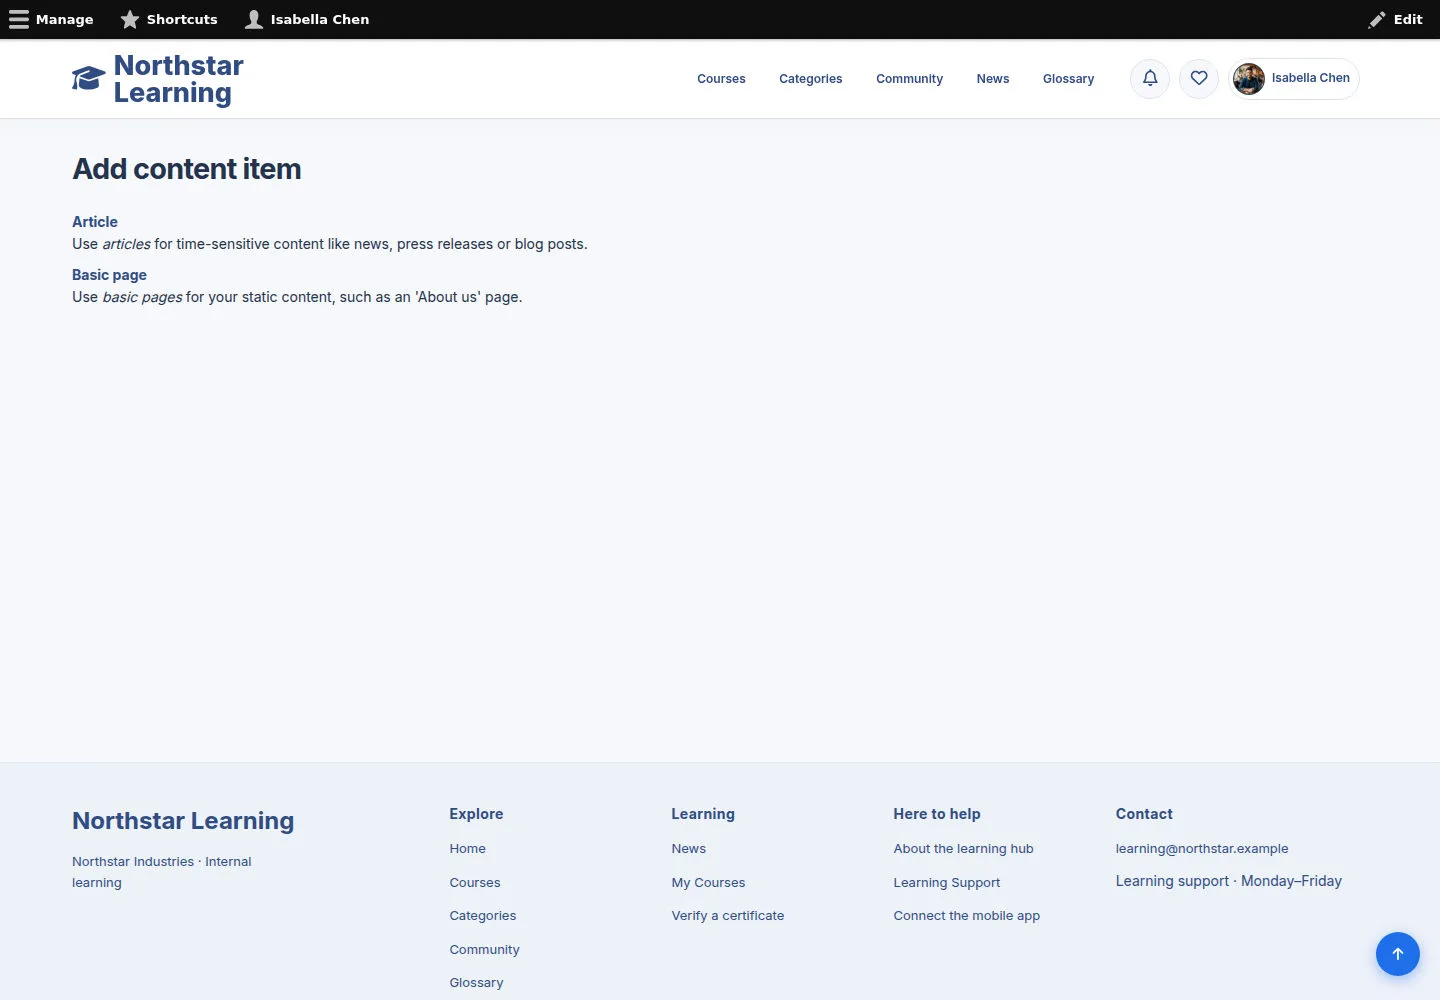The height and width of the screenshot is (1000, 1440).
Task: Click the 'Add content item' heading
Action: tap(187, 169)
